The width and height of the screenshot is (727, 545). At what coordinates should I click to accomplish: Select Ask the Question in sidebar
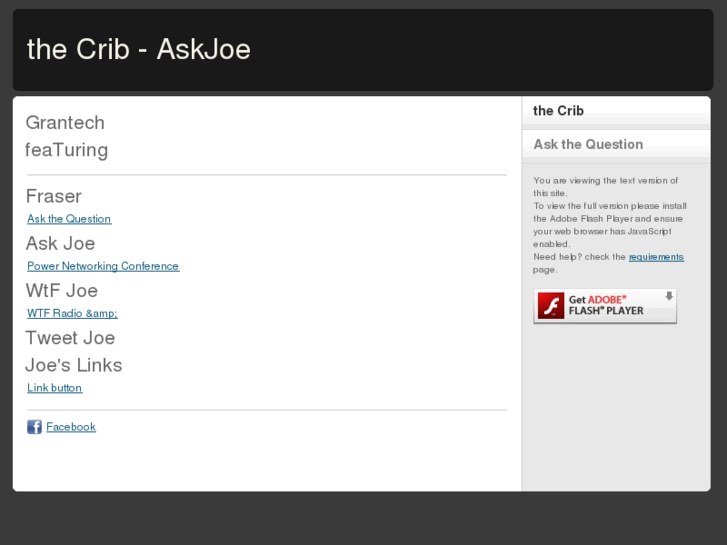pos(588,144)
